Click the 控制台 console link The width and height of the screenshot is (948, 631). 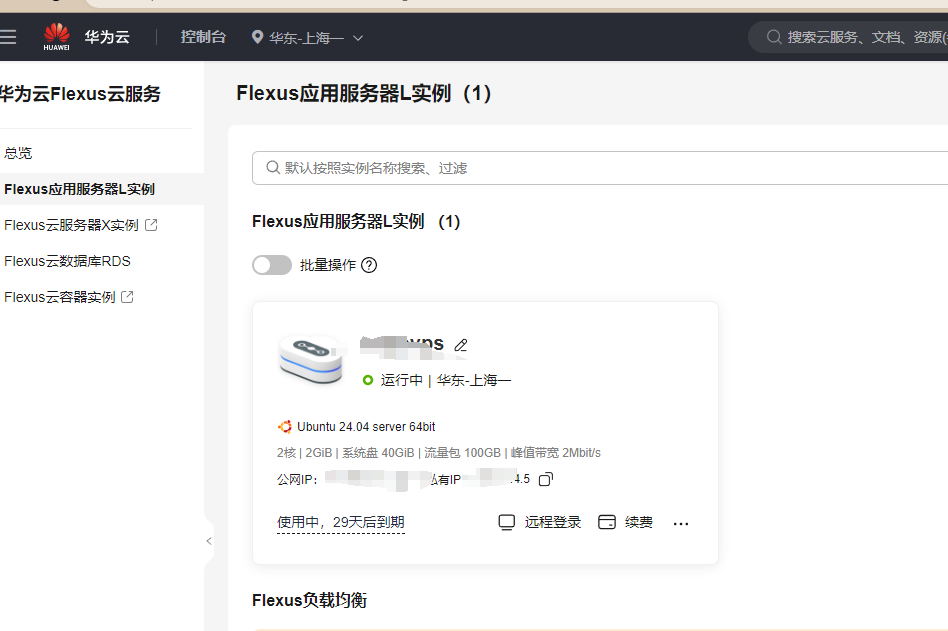[x=203, y=37]
